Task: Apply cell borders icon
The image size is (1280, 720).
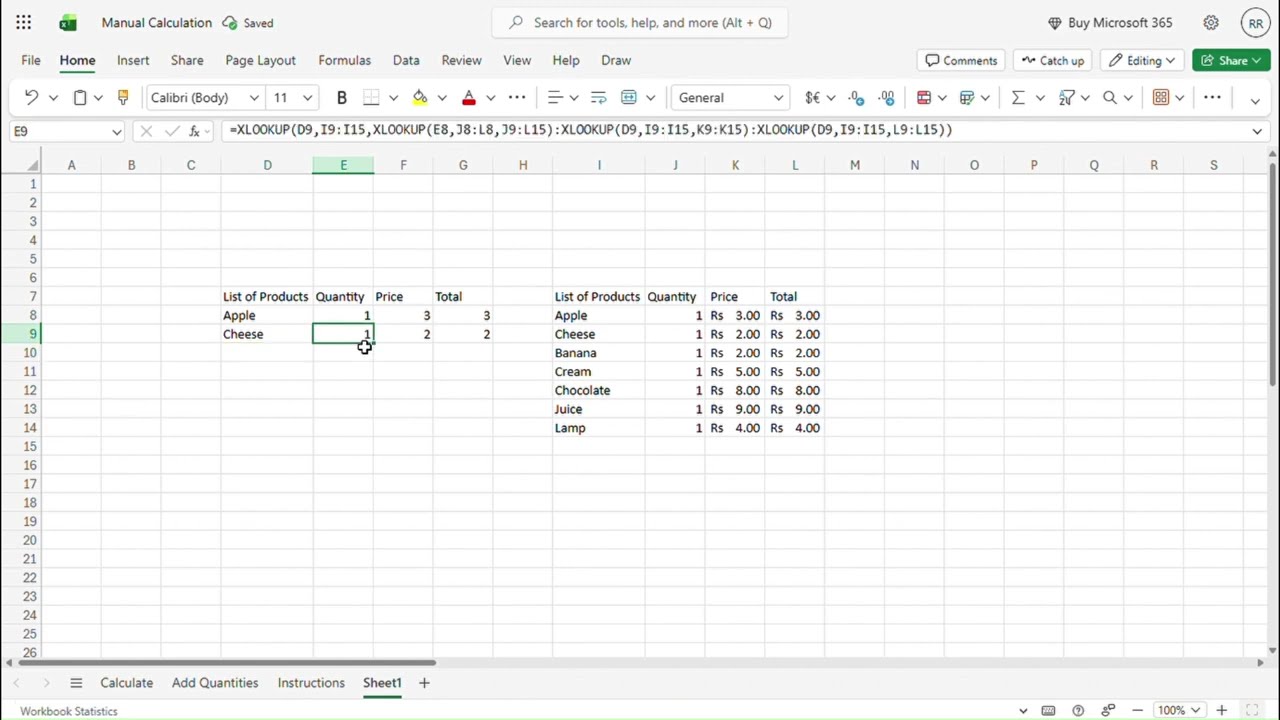Action: [371, 97]
